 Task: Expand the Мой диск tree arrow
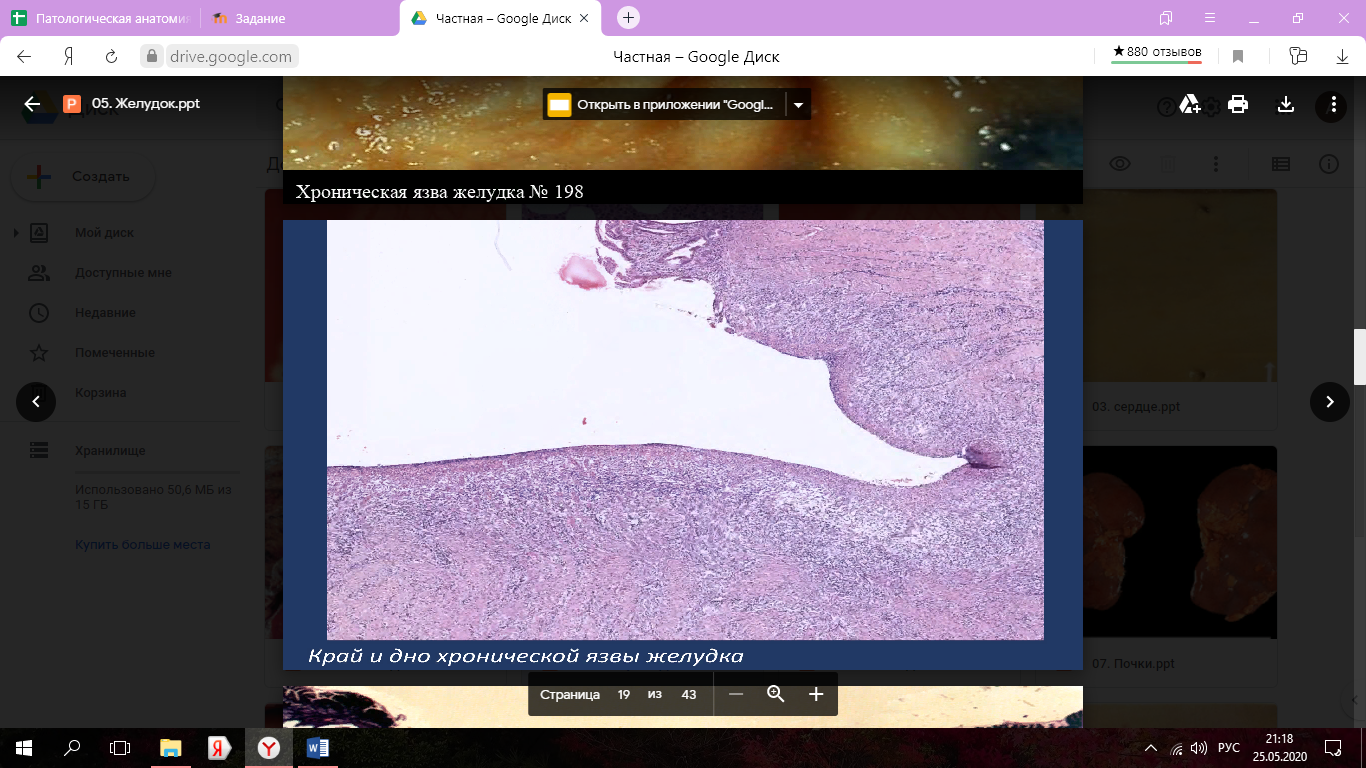point(15,233)
